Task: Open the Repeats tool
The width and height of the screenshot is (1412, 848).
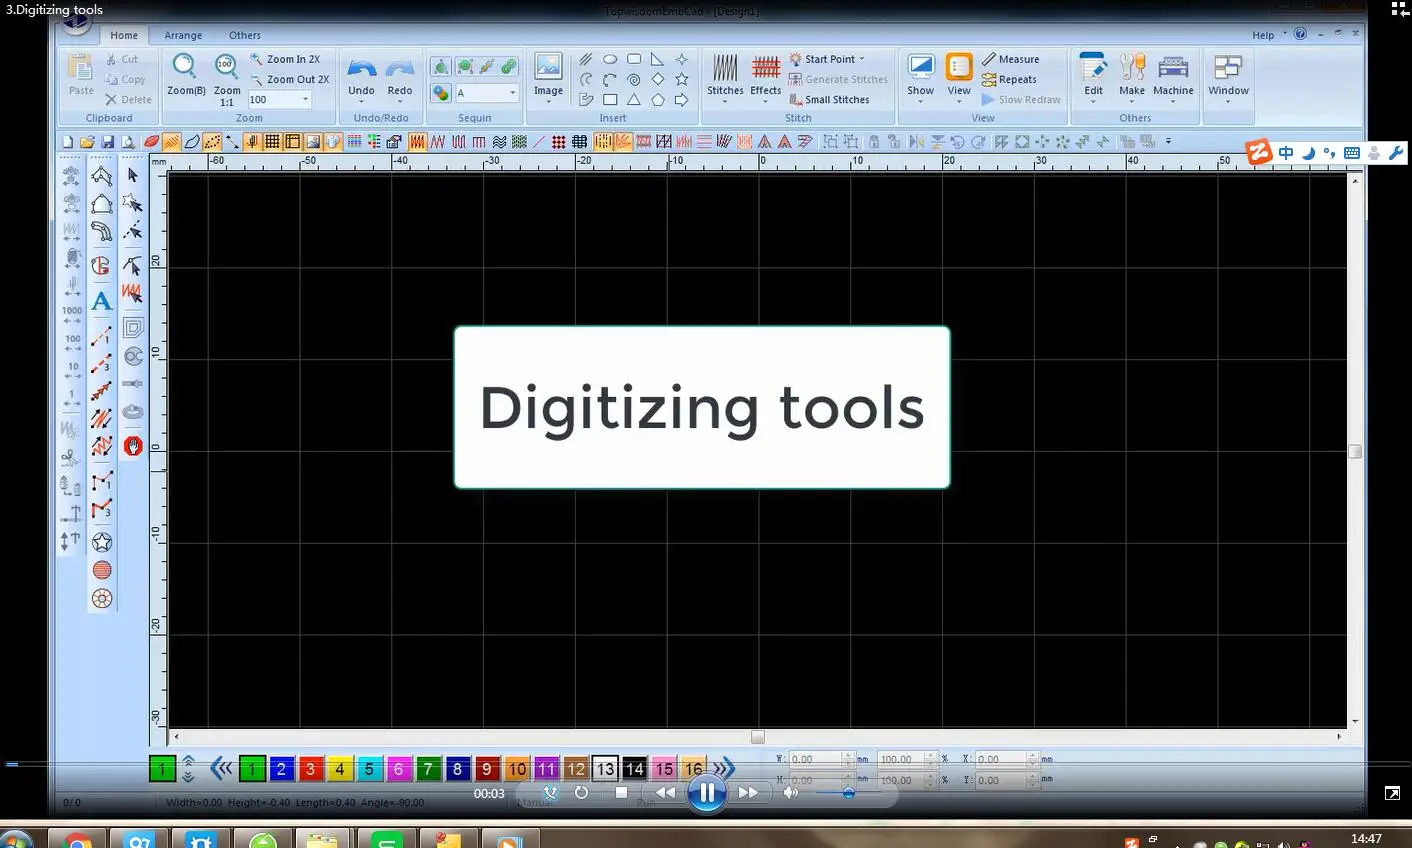Action: pyautogui.click(x=1009, y=79)
